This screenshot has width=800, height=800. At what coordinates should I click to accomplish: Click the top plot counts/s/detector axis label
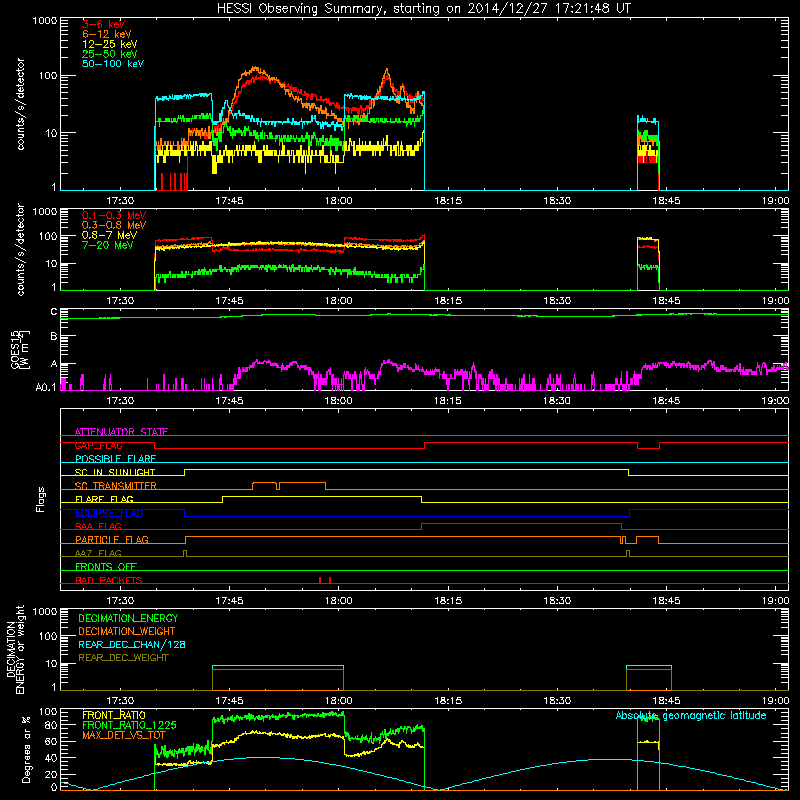coord(20,104)
